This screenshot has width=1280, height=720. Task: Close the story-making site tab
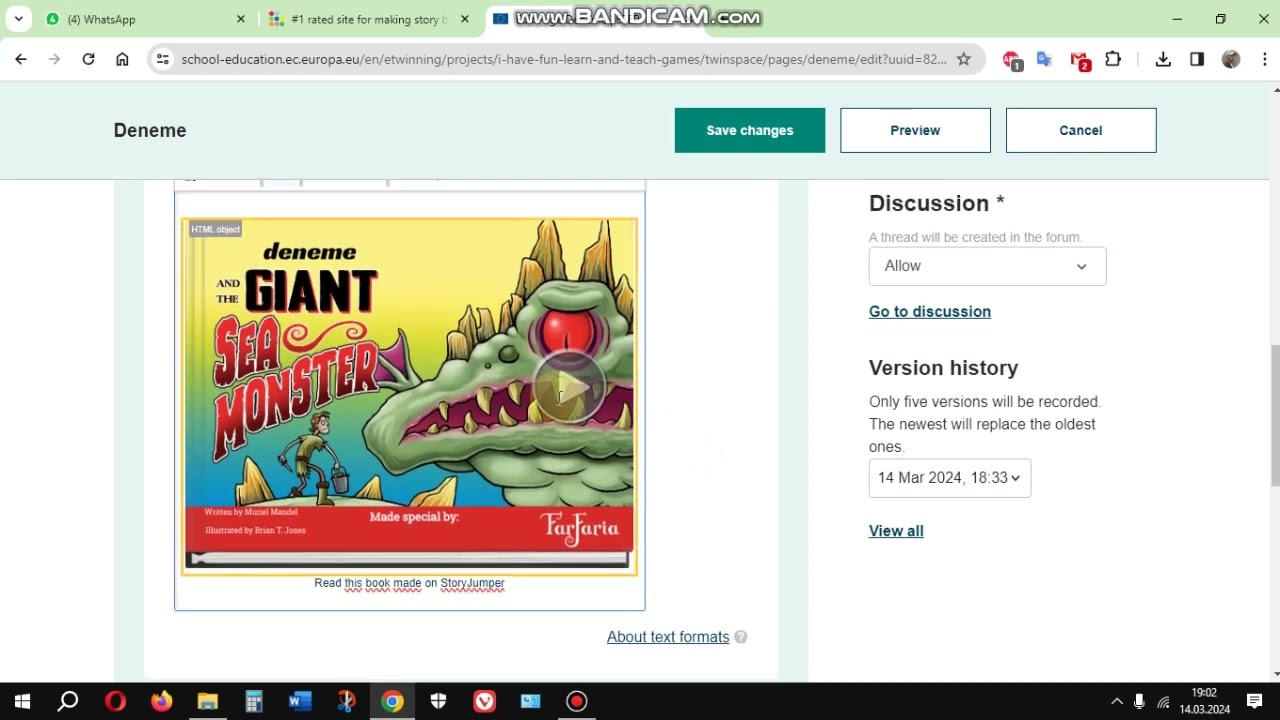click(x=464, y=19)
